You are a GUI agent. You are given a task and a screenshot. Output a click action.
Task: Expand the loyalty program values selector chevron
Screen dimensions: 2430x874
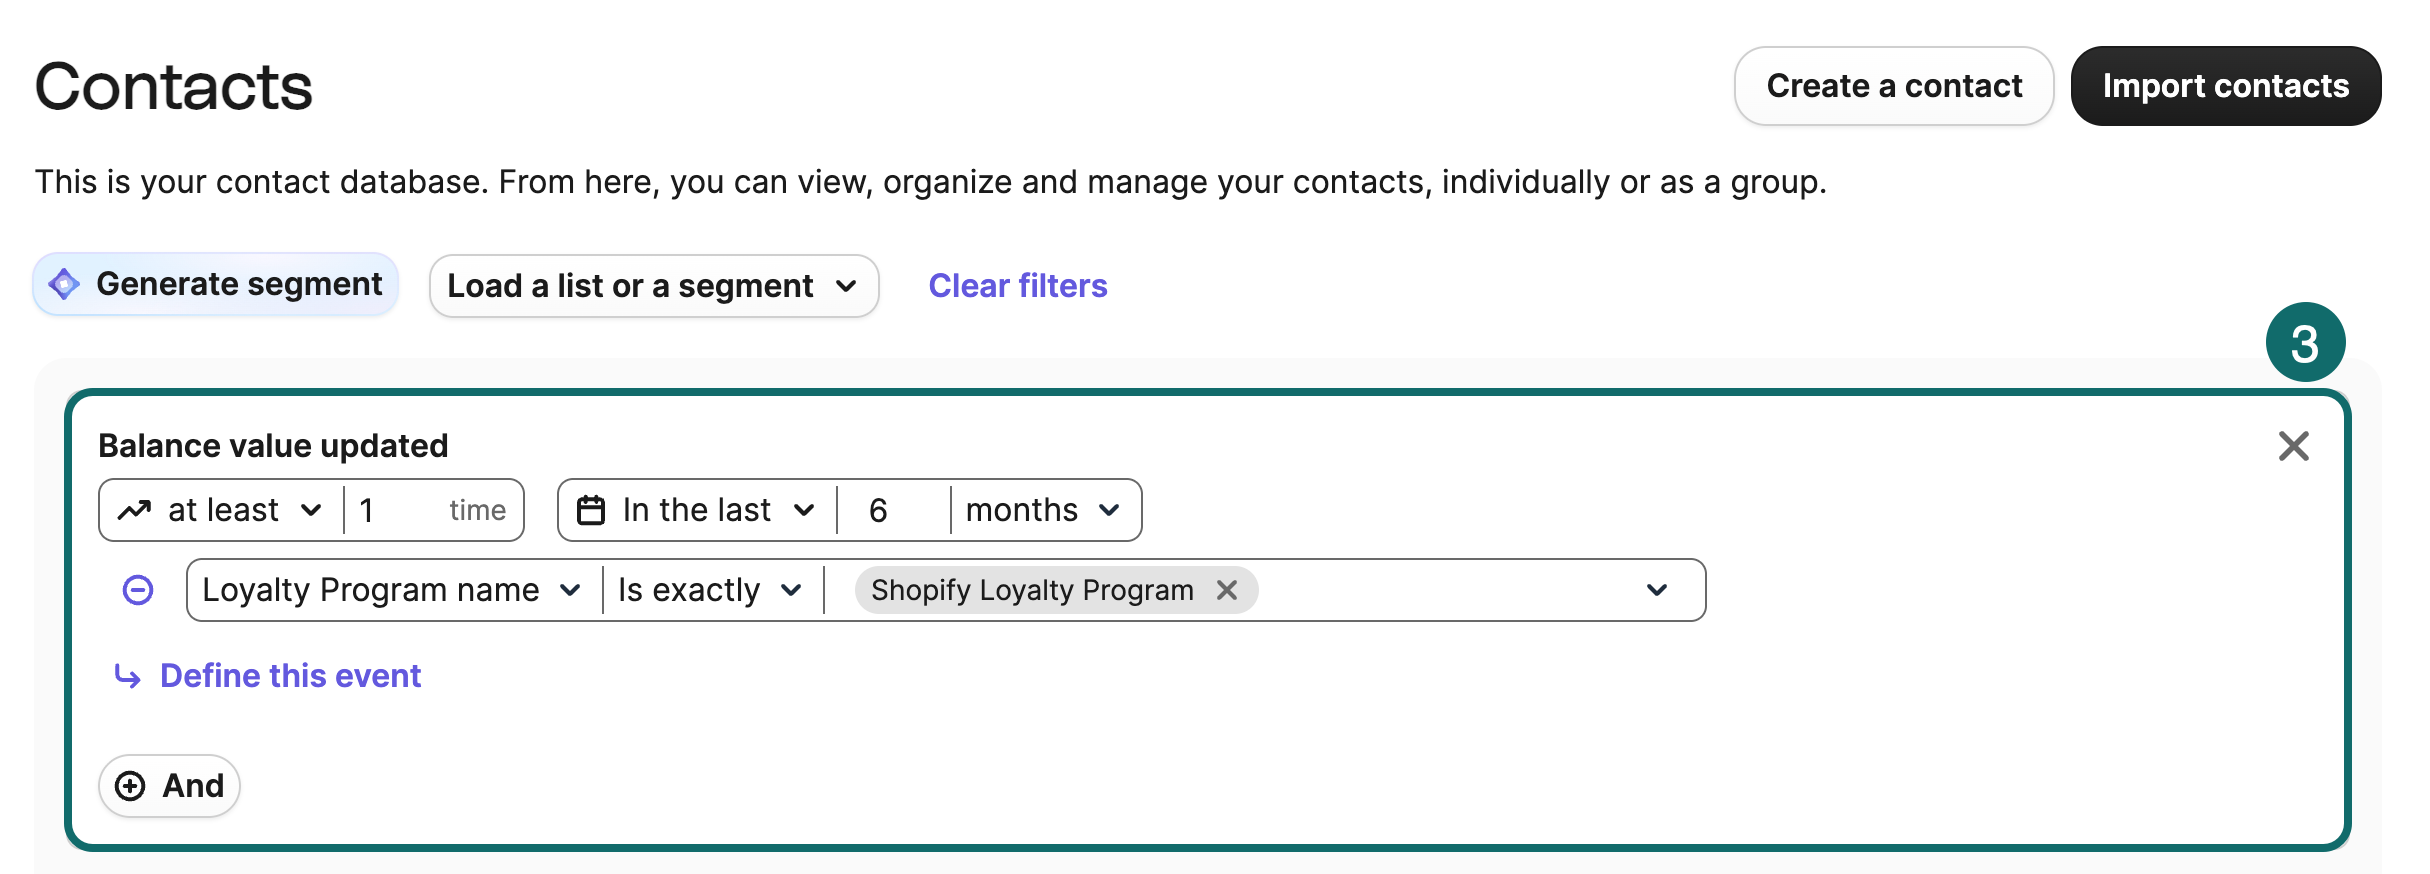1657,590
